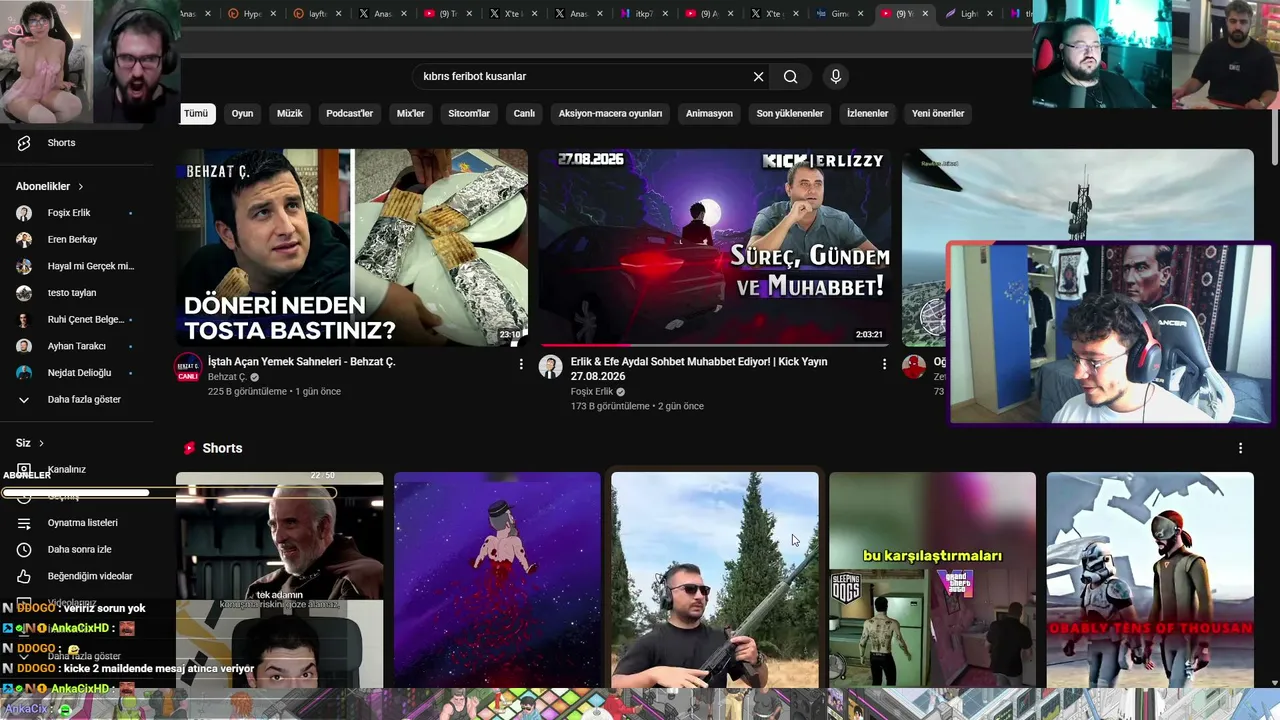Viewport: 1280px width, 720px height.
Task: Open the Behzat Ç. channel name link
Action: pyautogui.click(x=227, y=377)
